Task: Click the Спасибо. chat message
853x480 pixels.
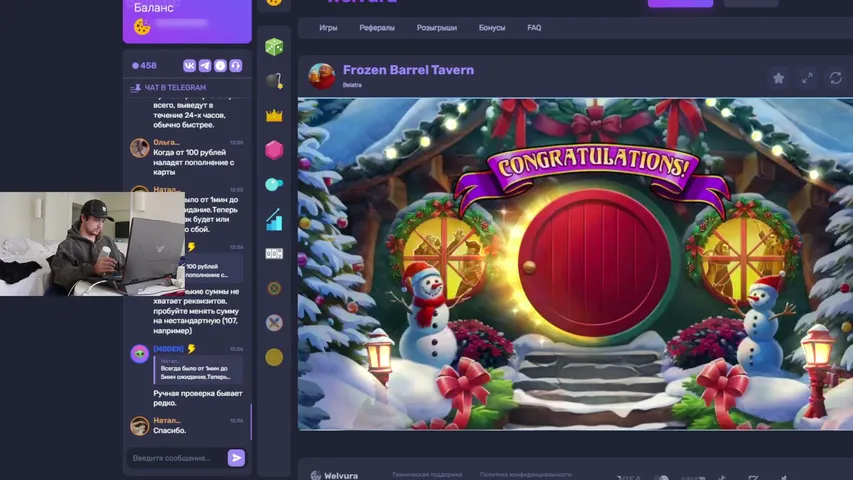Action: [170, 430]
